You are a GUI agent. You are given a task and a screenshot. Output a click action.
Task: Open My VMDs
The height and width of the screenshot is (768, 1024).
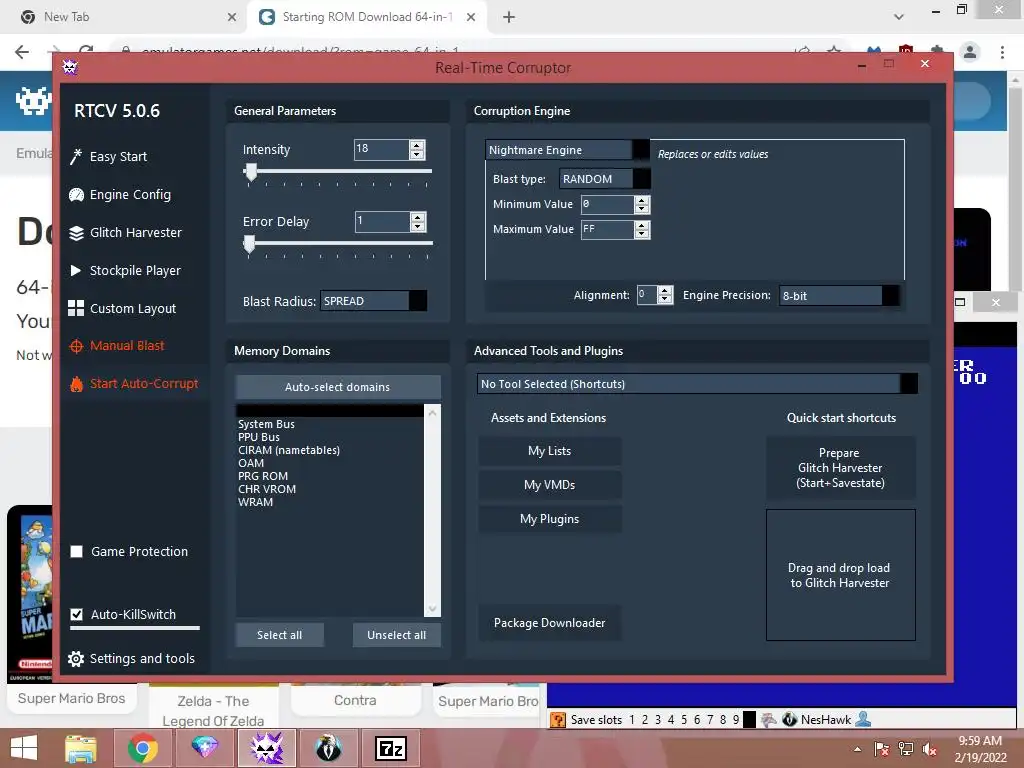(x=549, y=485)
